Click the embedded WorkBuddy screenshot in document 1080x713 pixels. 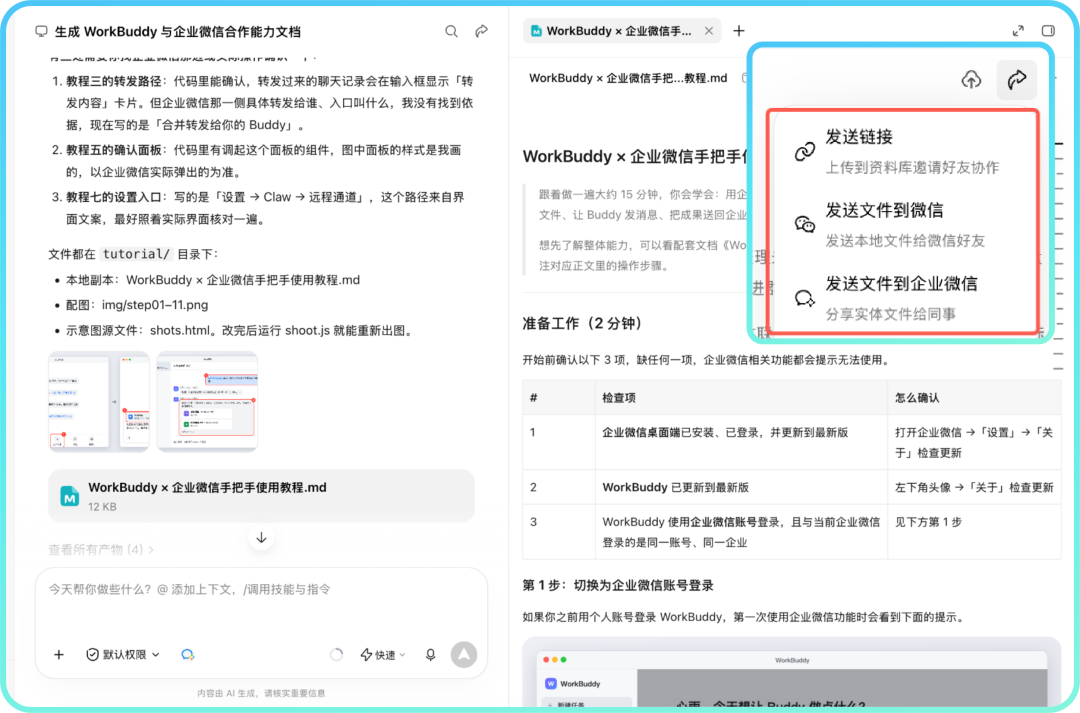(791, 673)
